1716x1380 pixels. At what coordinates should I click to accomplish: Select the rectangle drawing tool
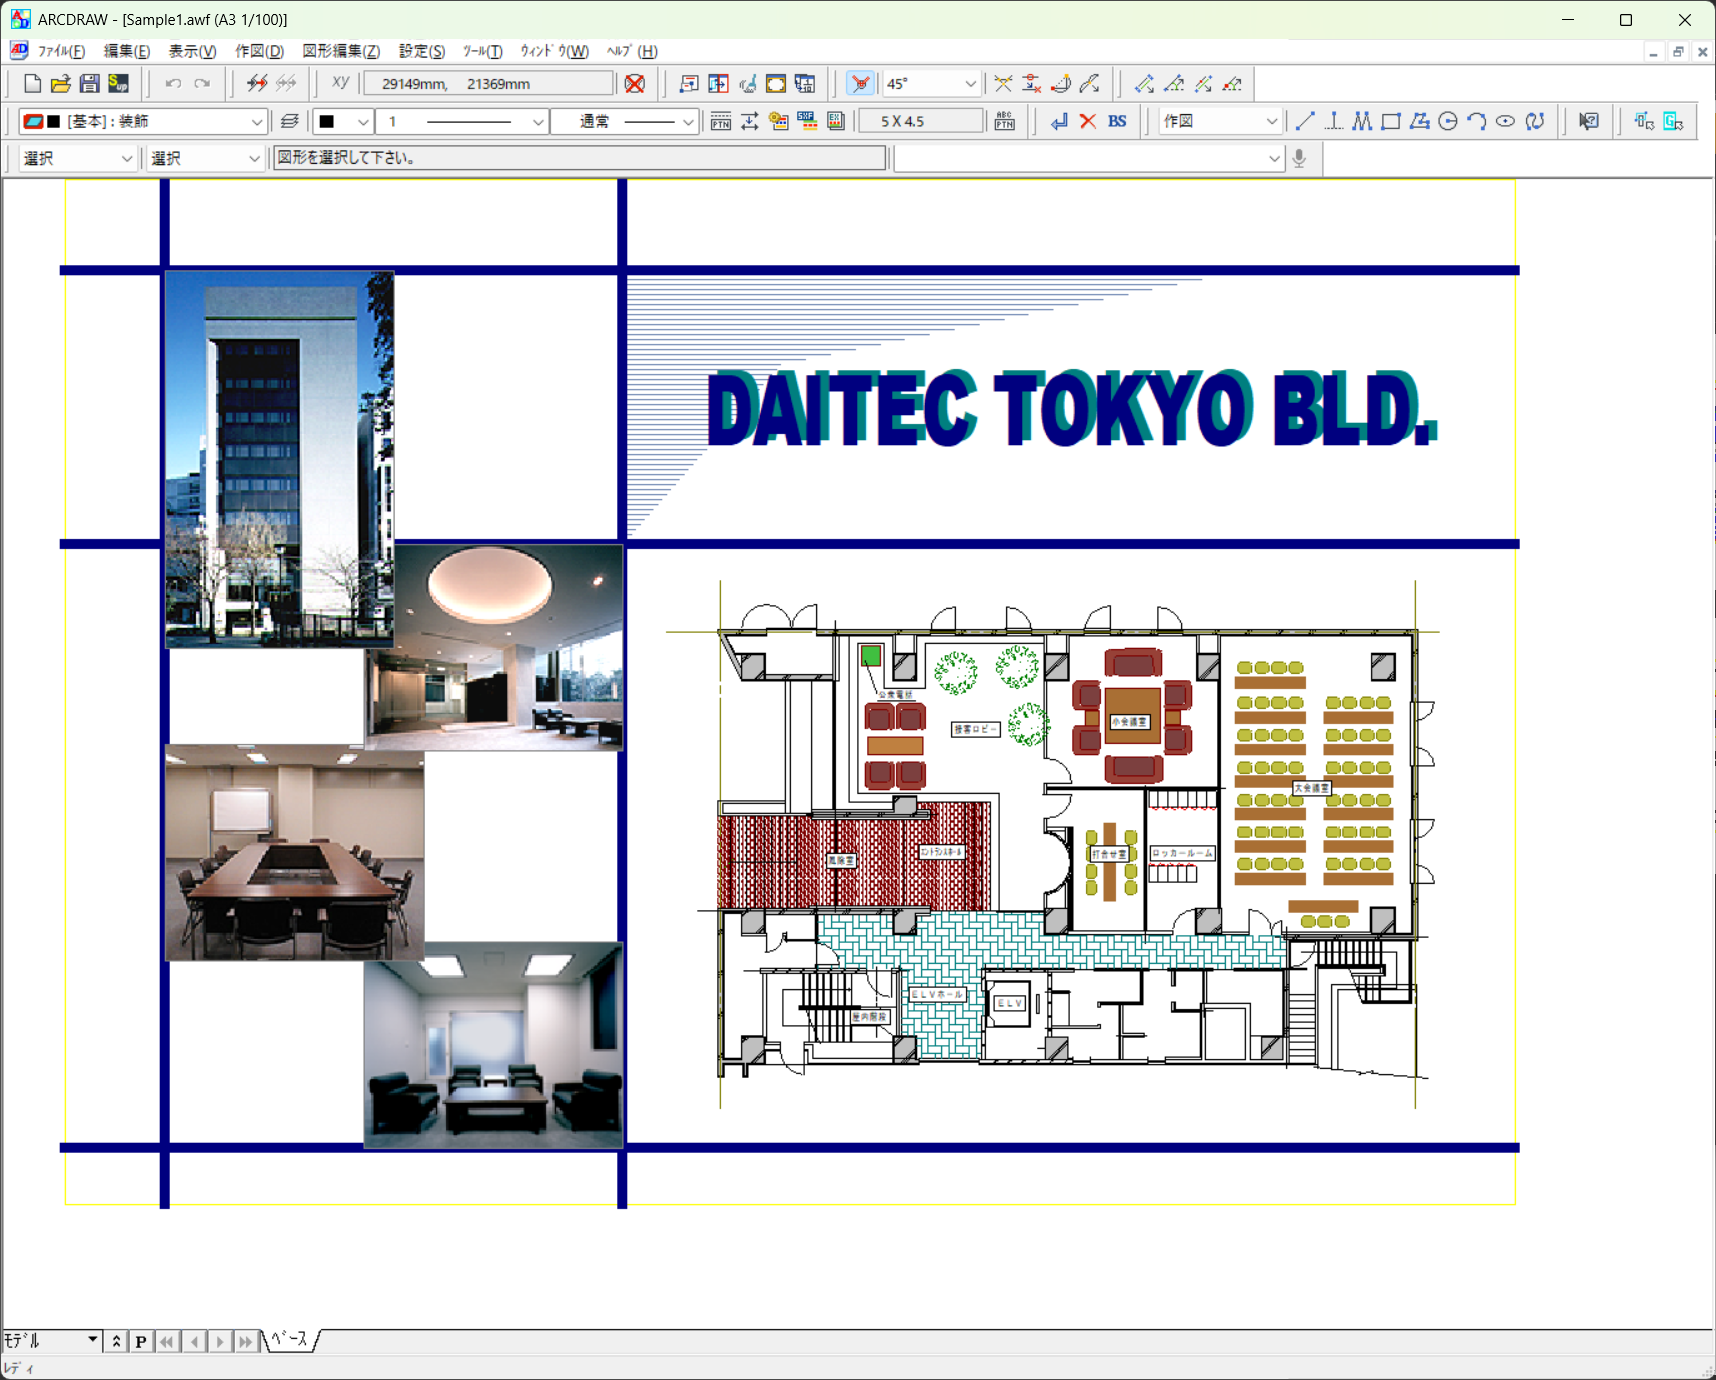point(1390,121)
